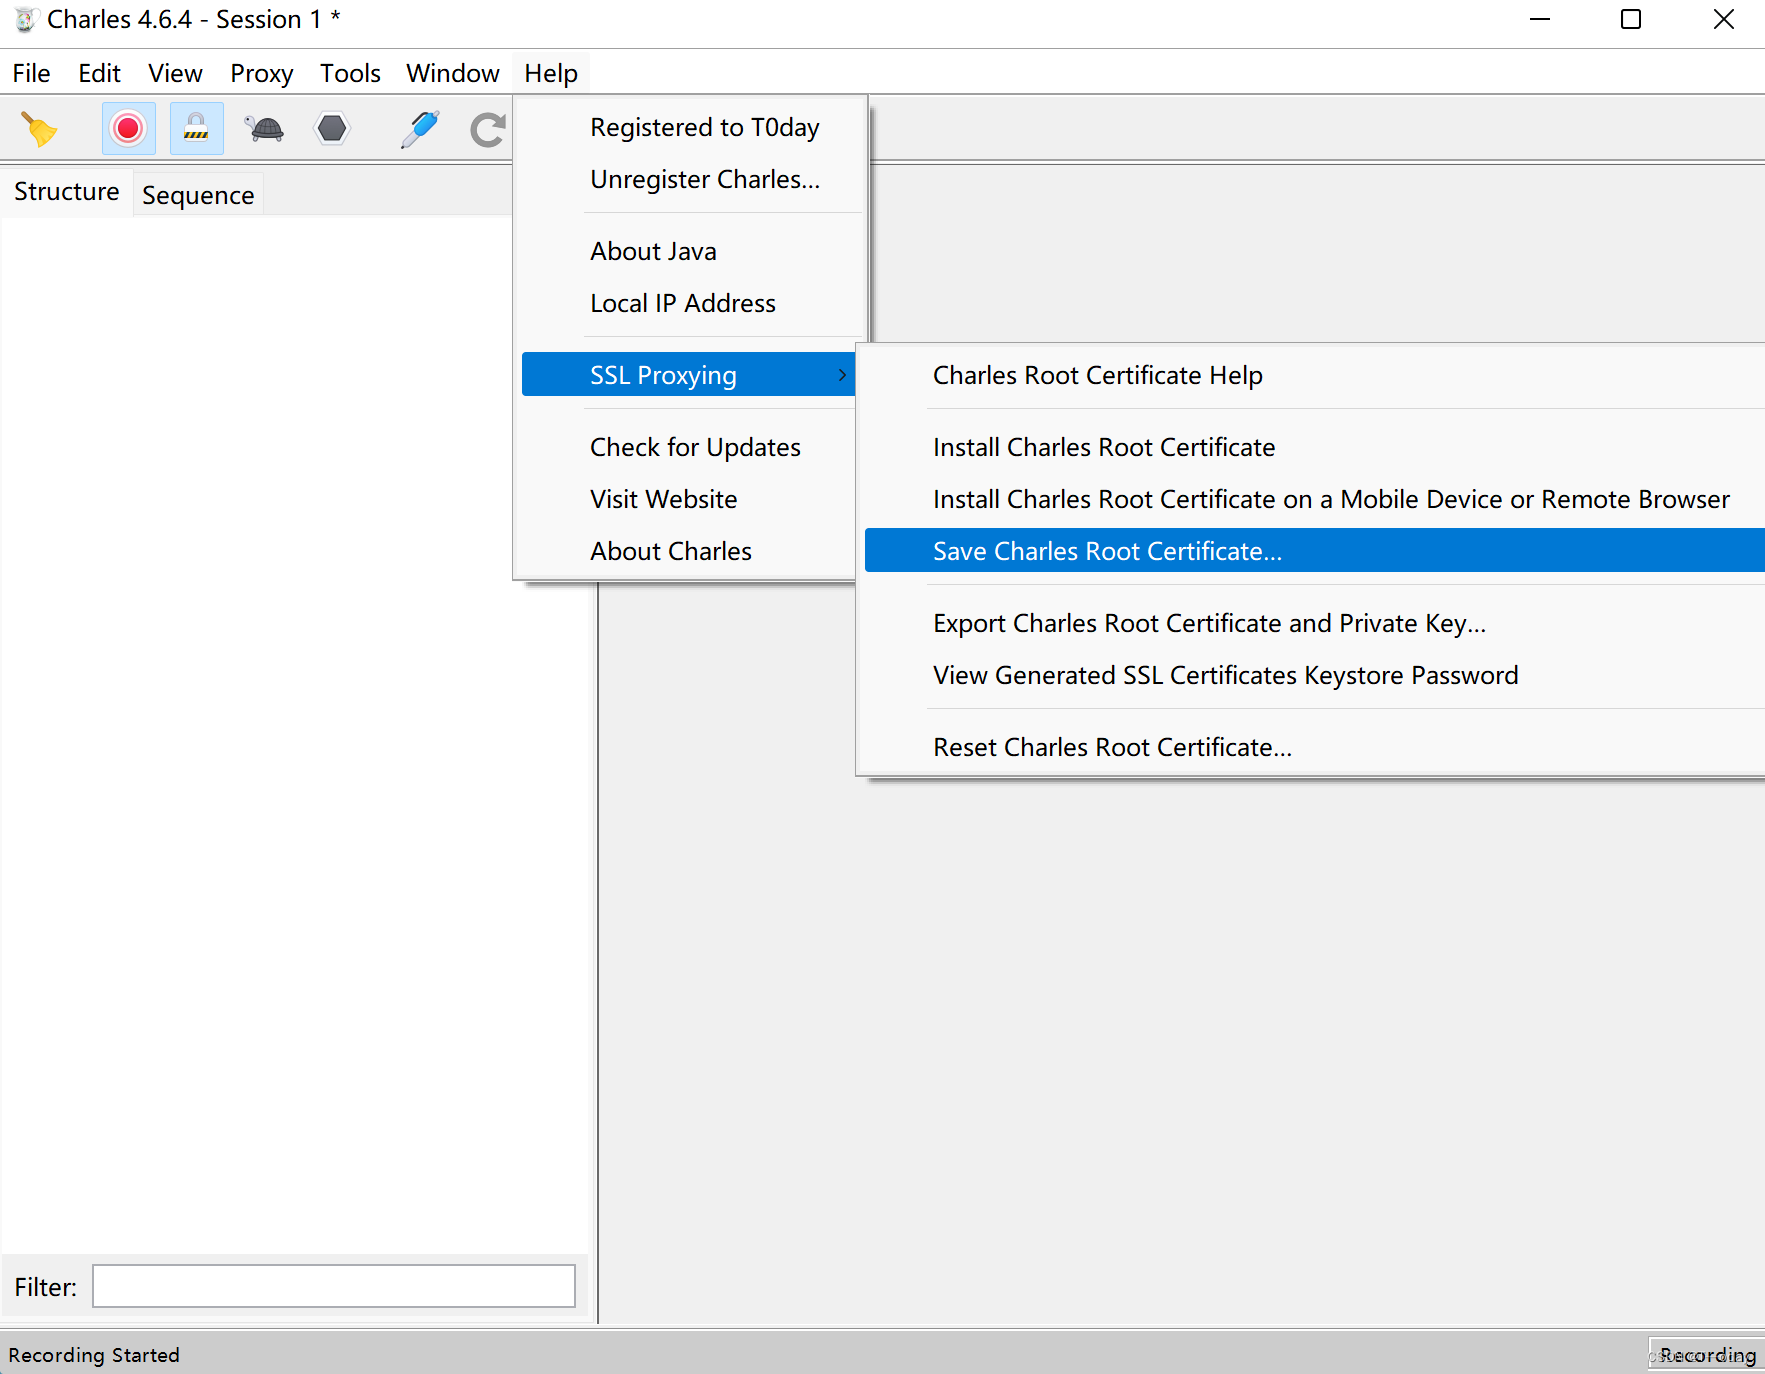Viewport: 1765px width, 1374px height.
Task: Switch to the Sequence tab
Action: [x=198, y=195]
